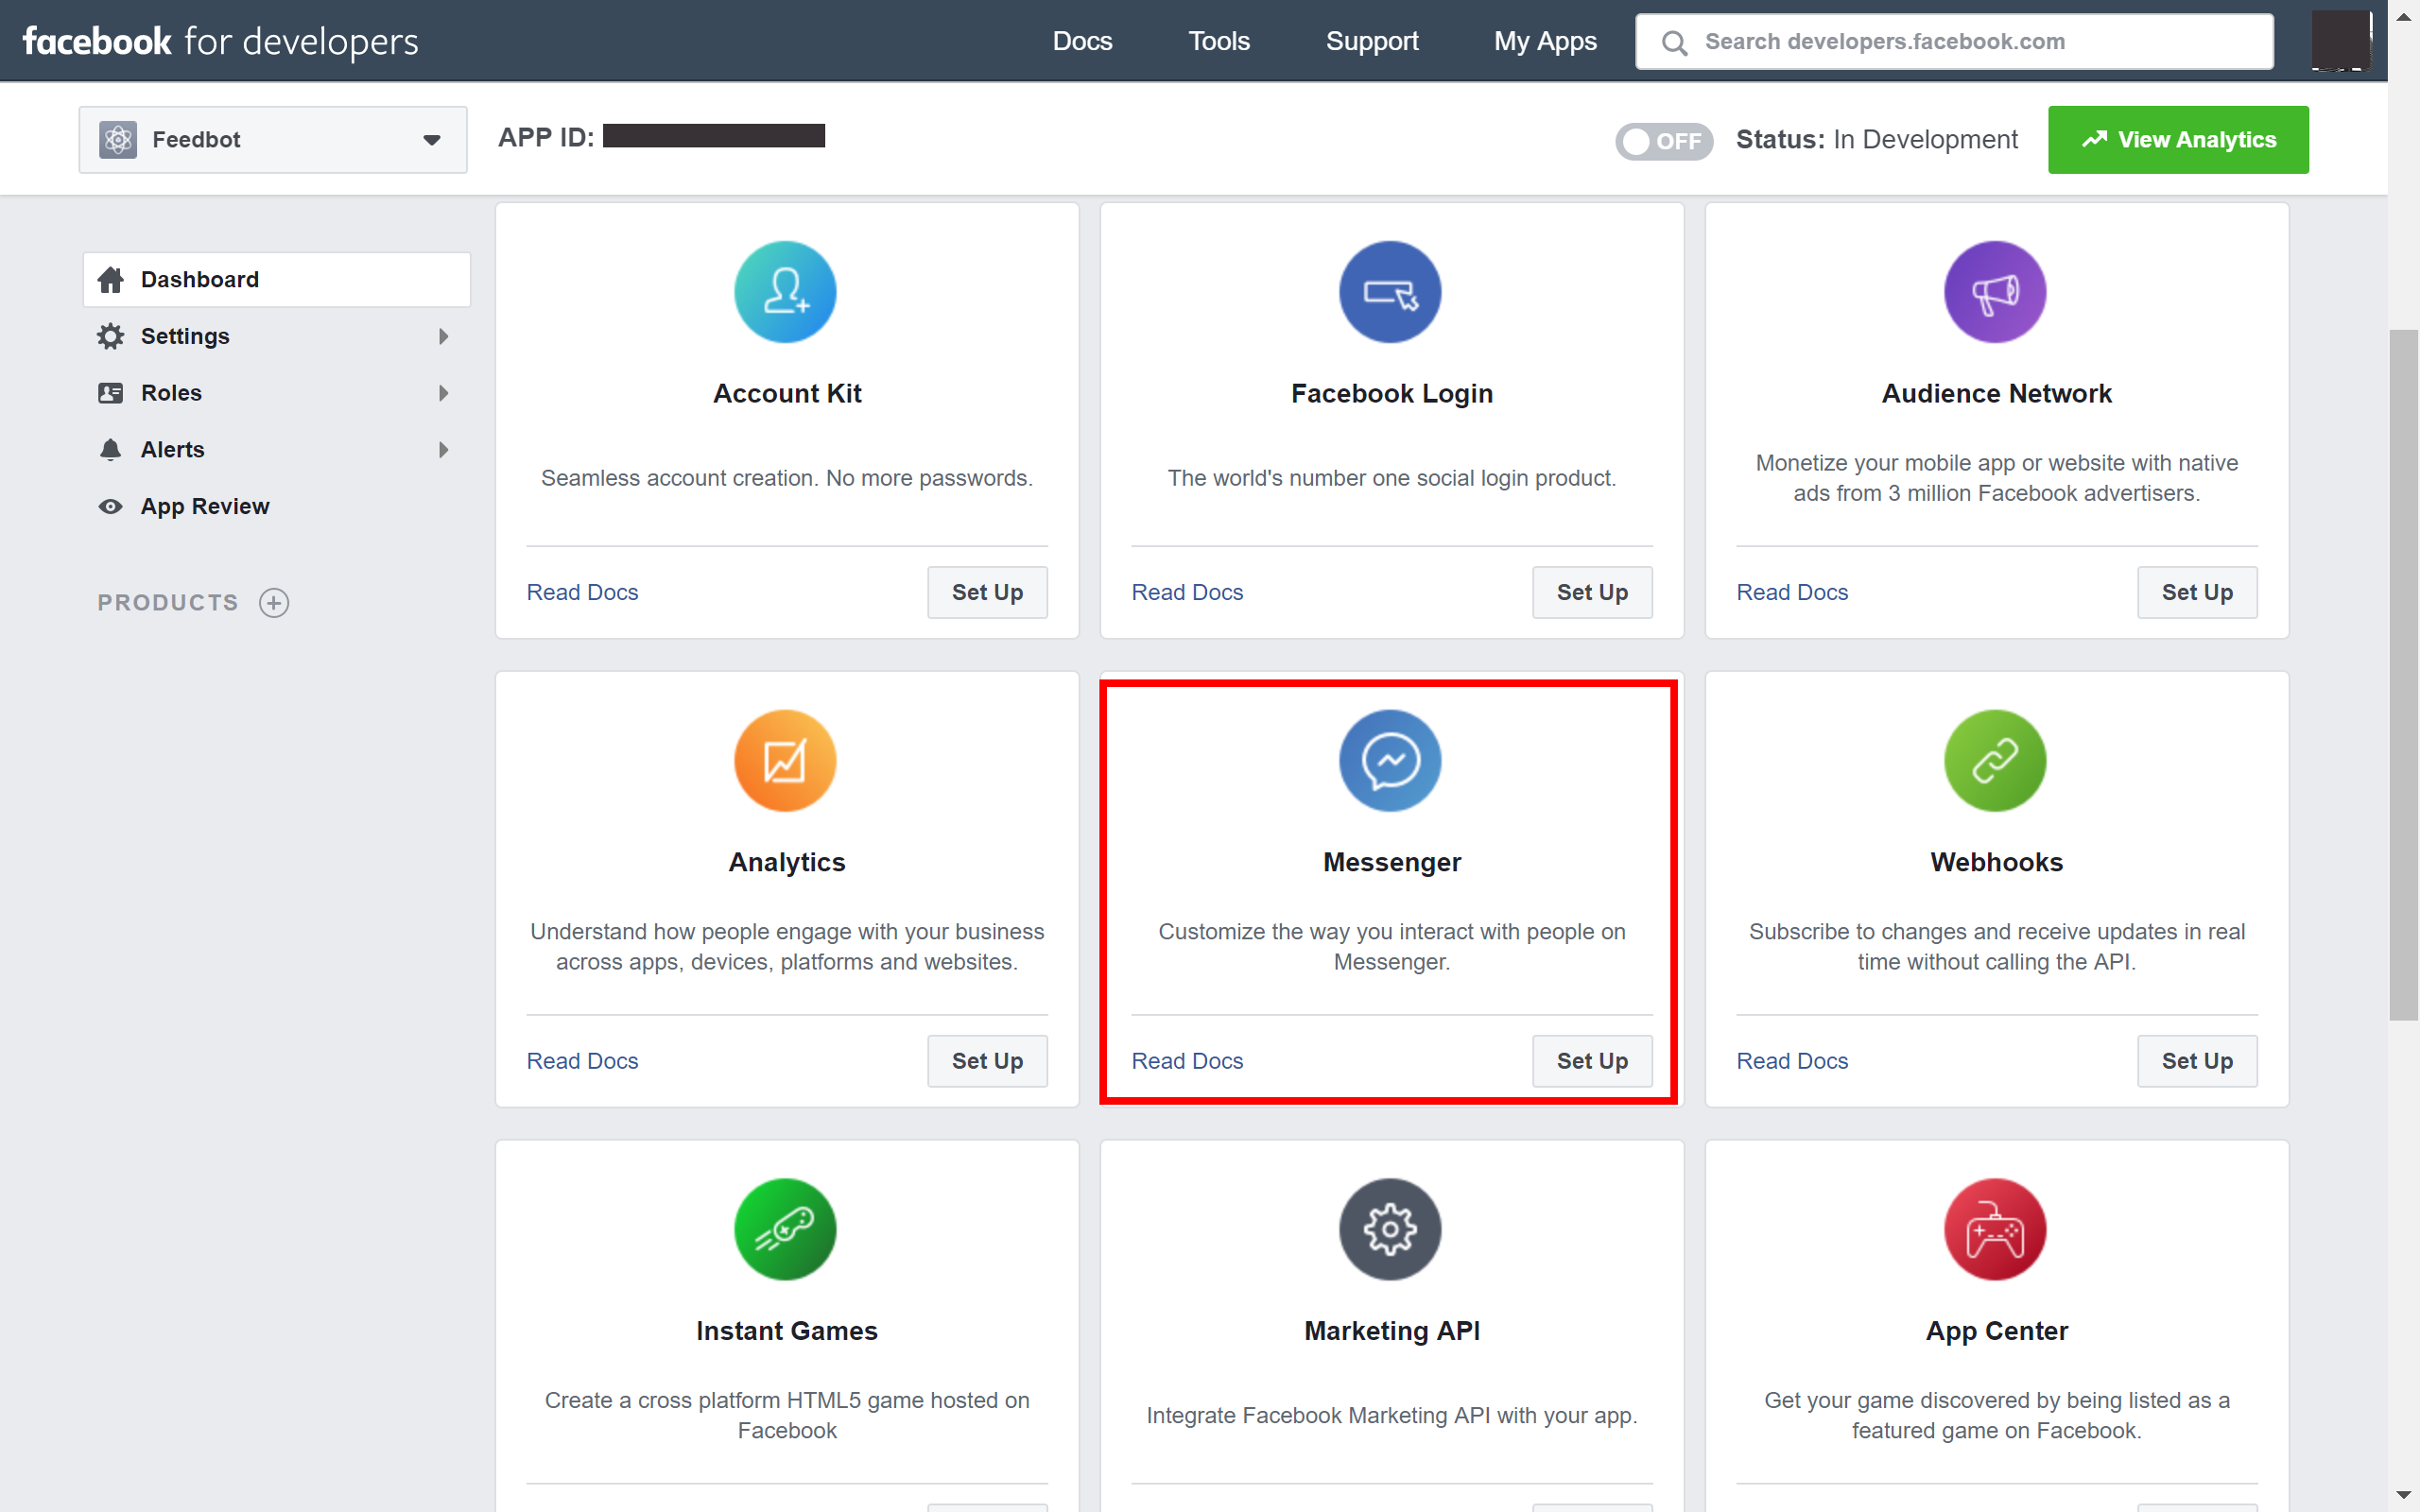Open the Docs menu
The width and height of the screenshot is (2420, 1512).
(x=1082, y=41)
